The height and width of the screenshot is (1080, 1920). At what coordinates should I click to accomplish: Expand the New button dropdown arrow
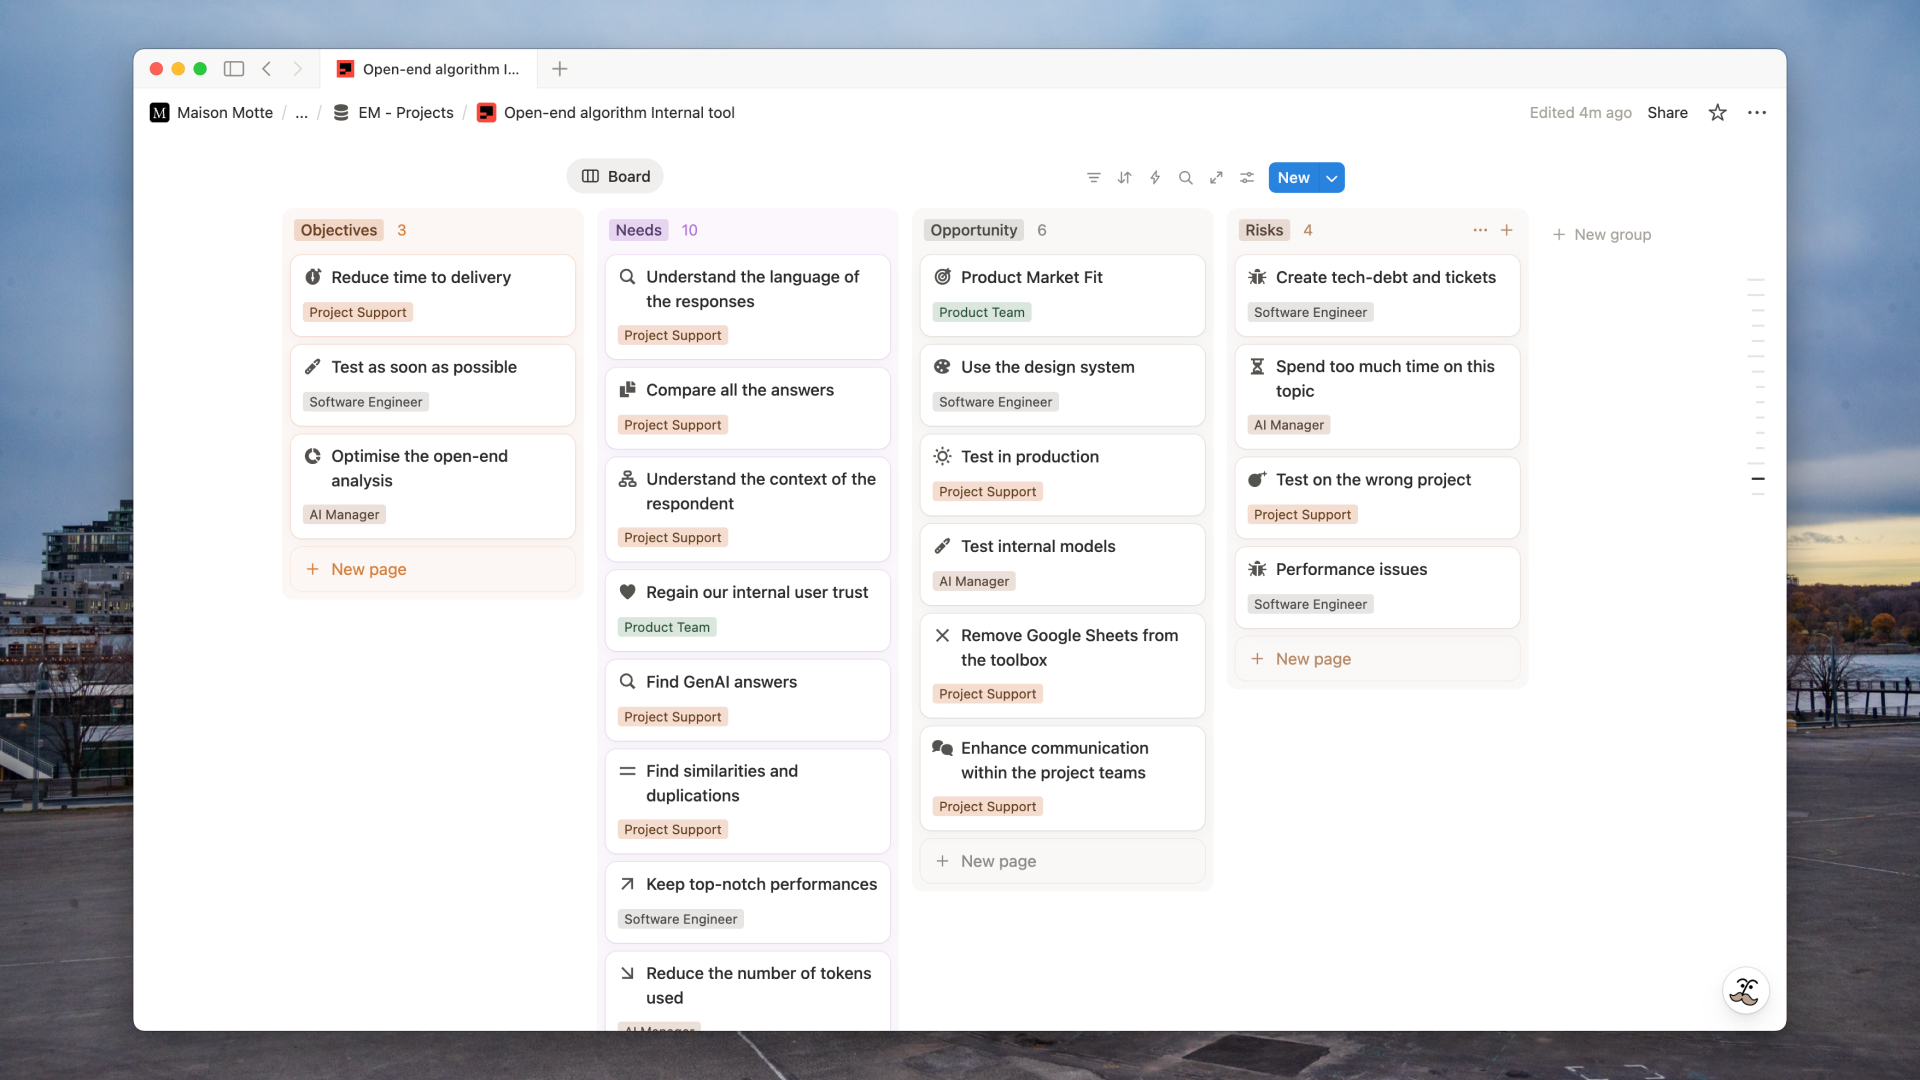pos(1332,178)
